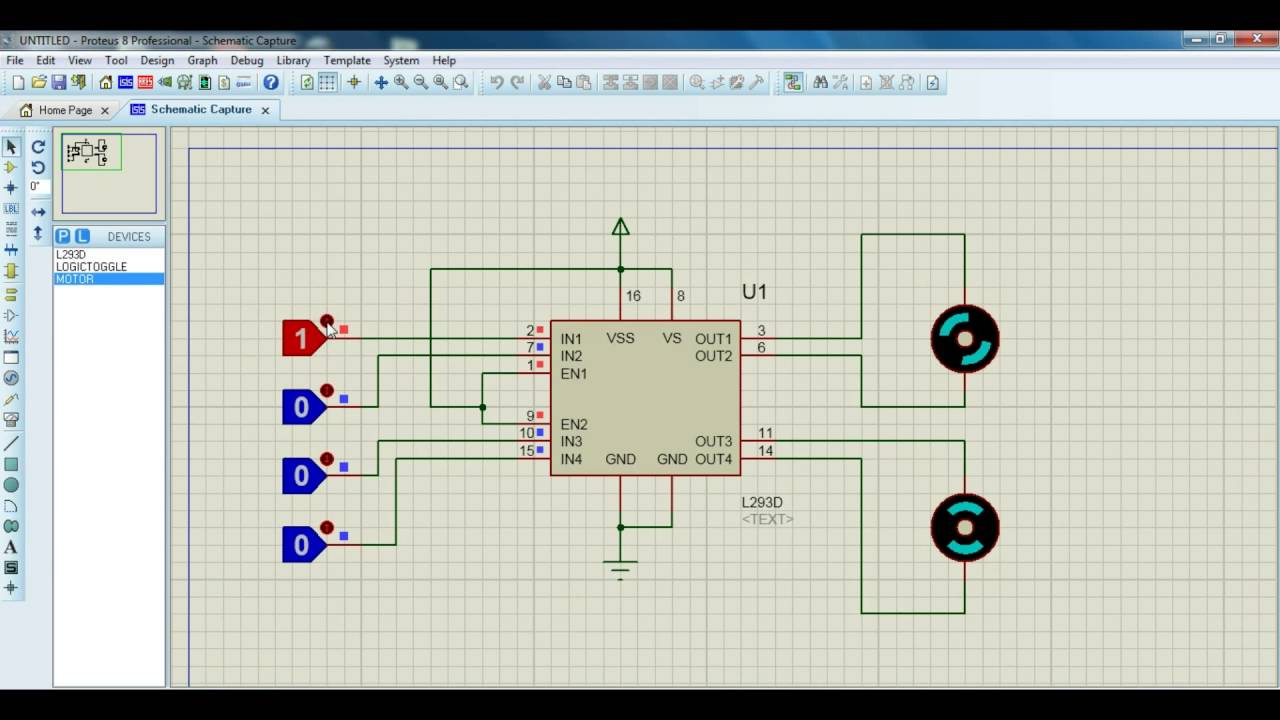The height and width of the screenshot is (720, 1280).
Task: Select the Buses Mode tool
Action: click(x=11, y=250)
